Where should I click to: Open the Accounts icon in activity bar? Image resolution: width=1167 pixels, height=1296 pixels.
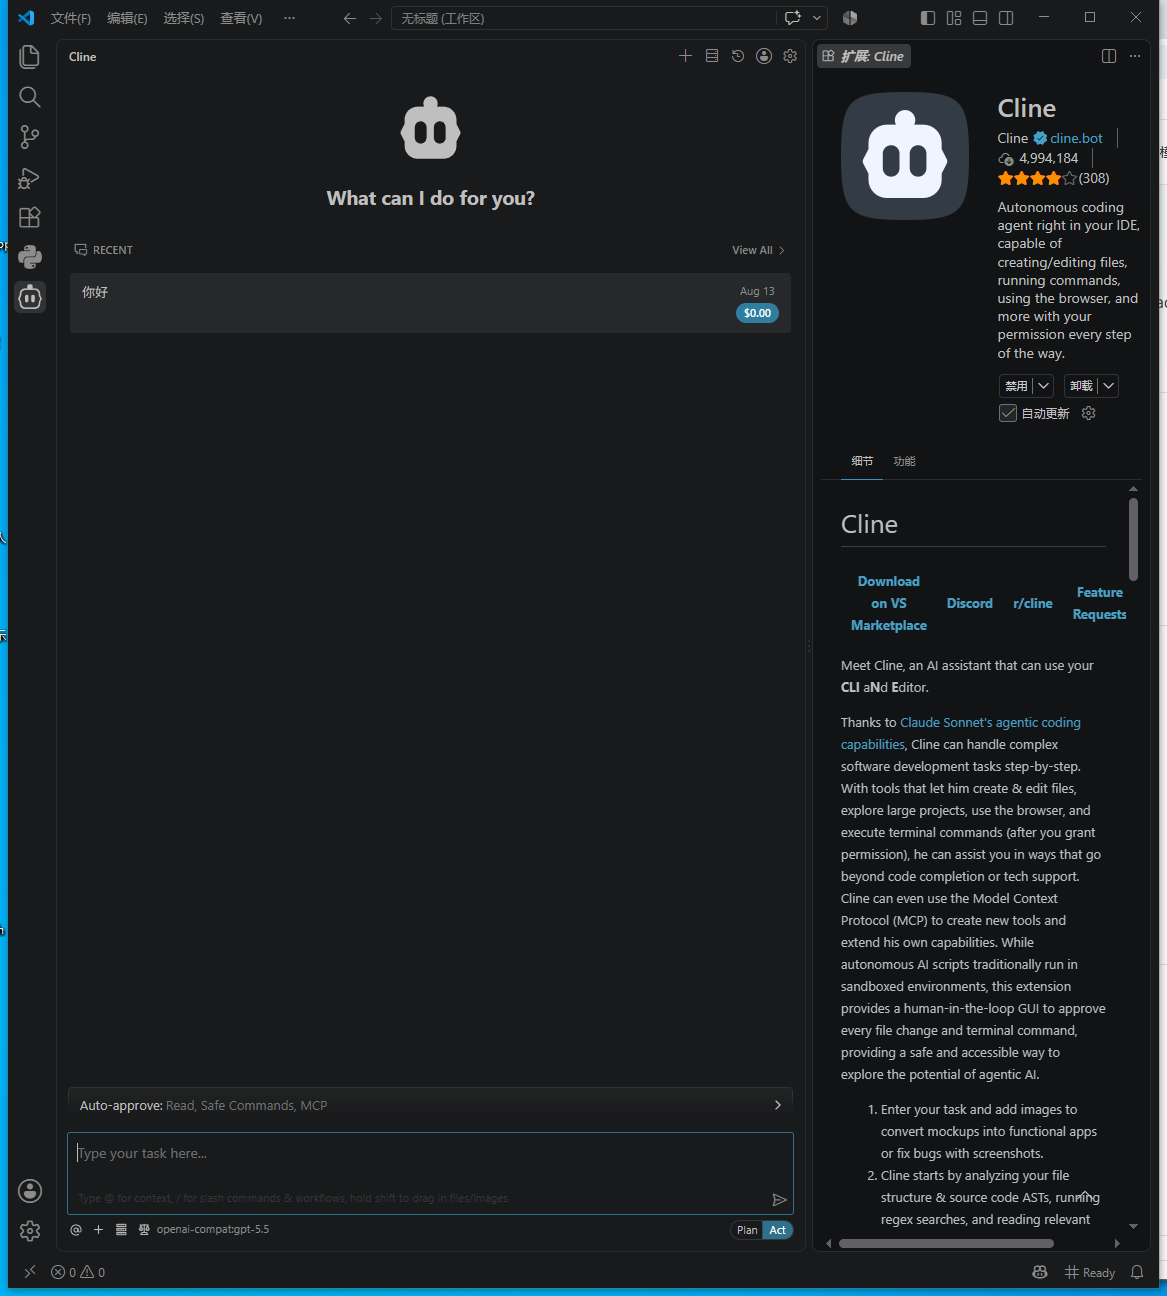tap(30, 1190)
